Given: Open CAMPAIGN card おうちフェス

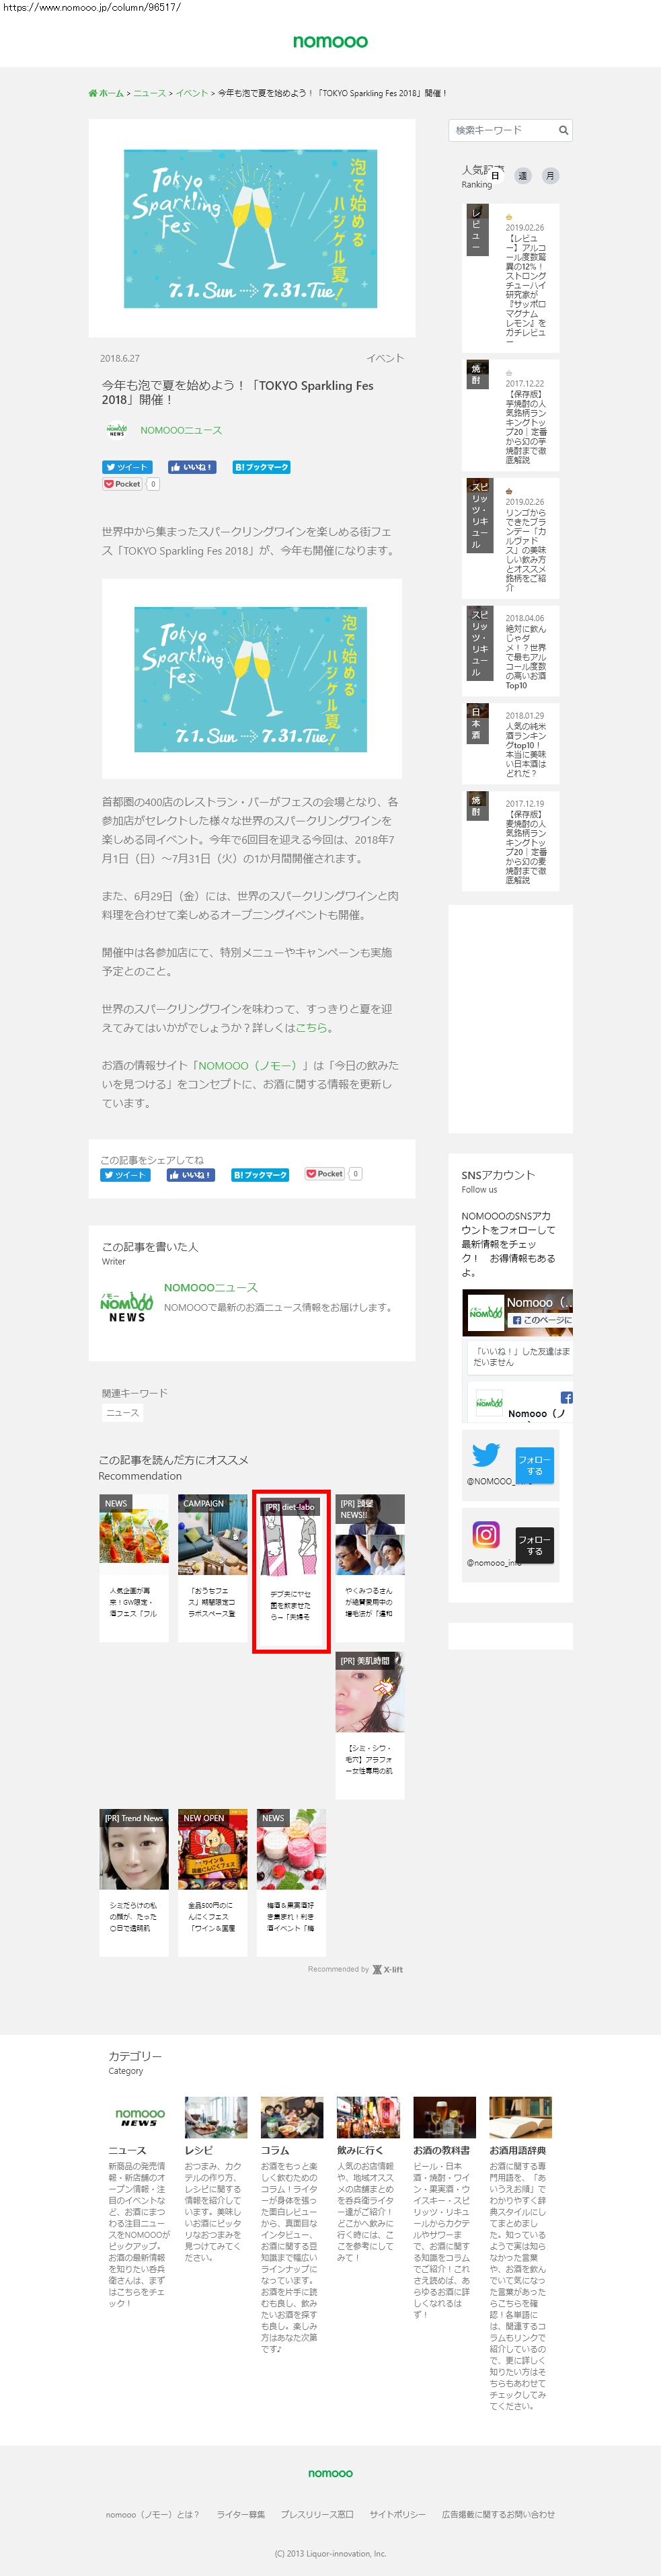Looking at the screenshot, I should coord(212,1567).
